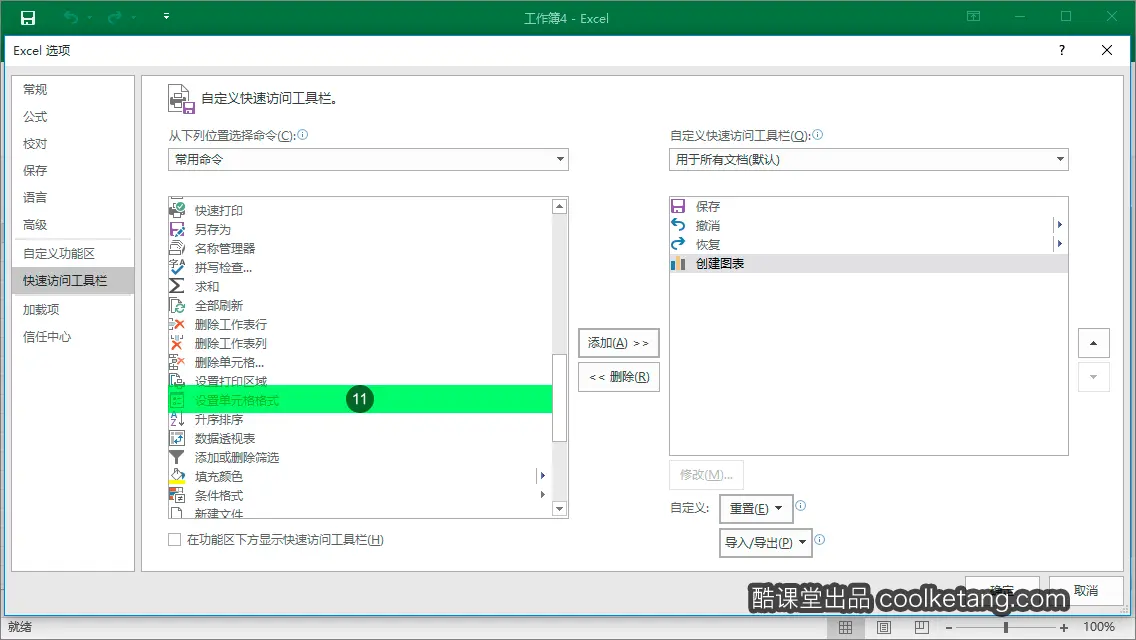Close the Excel Options dialog
Screen dimensions: 1136x640
1106,50
